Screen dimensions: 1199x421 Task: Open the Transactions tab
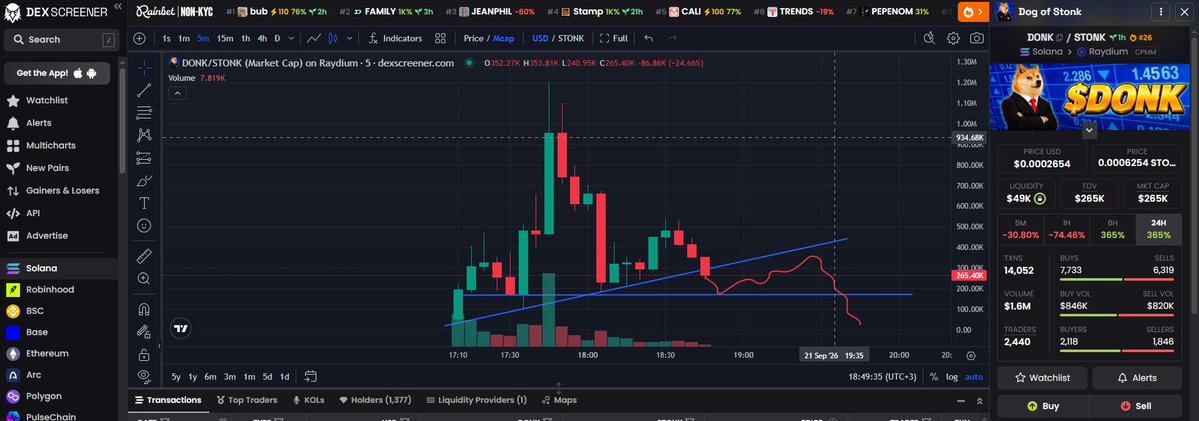pos(168,400)
